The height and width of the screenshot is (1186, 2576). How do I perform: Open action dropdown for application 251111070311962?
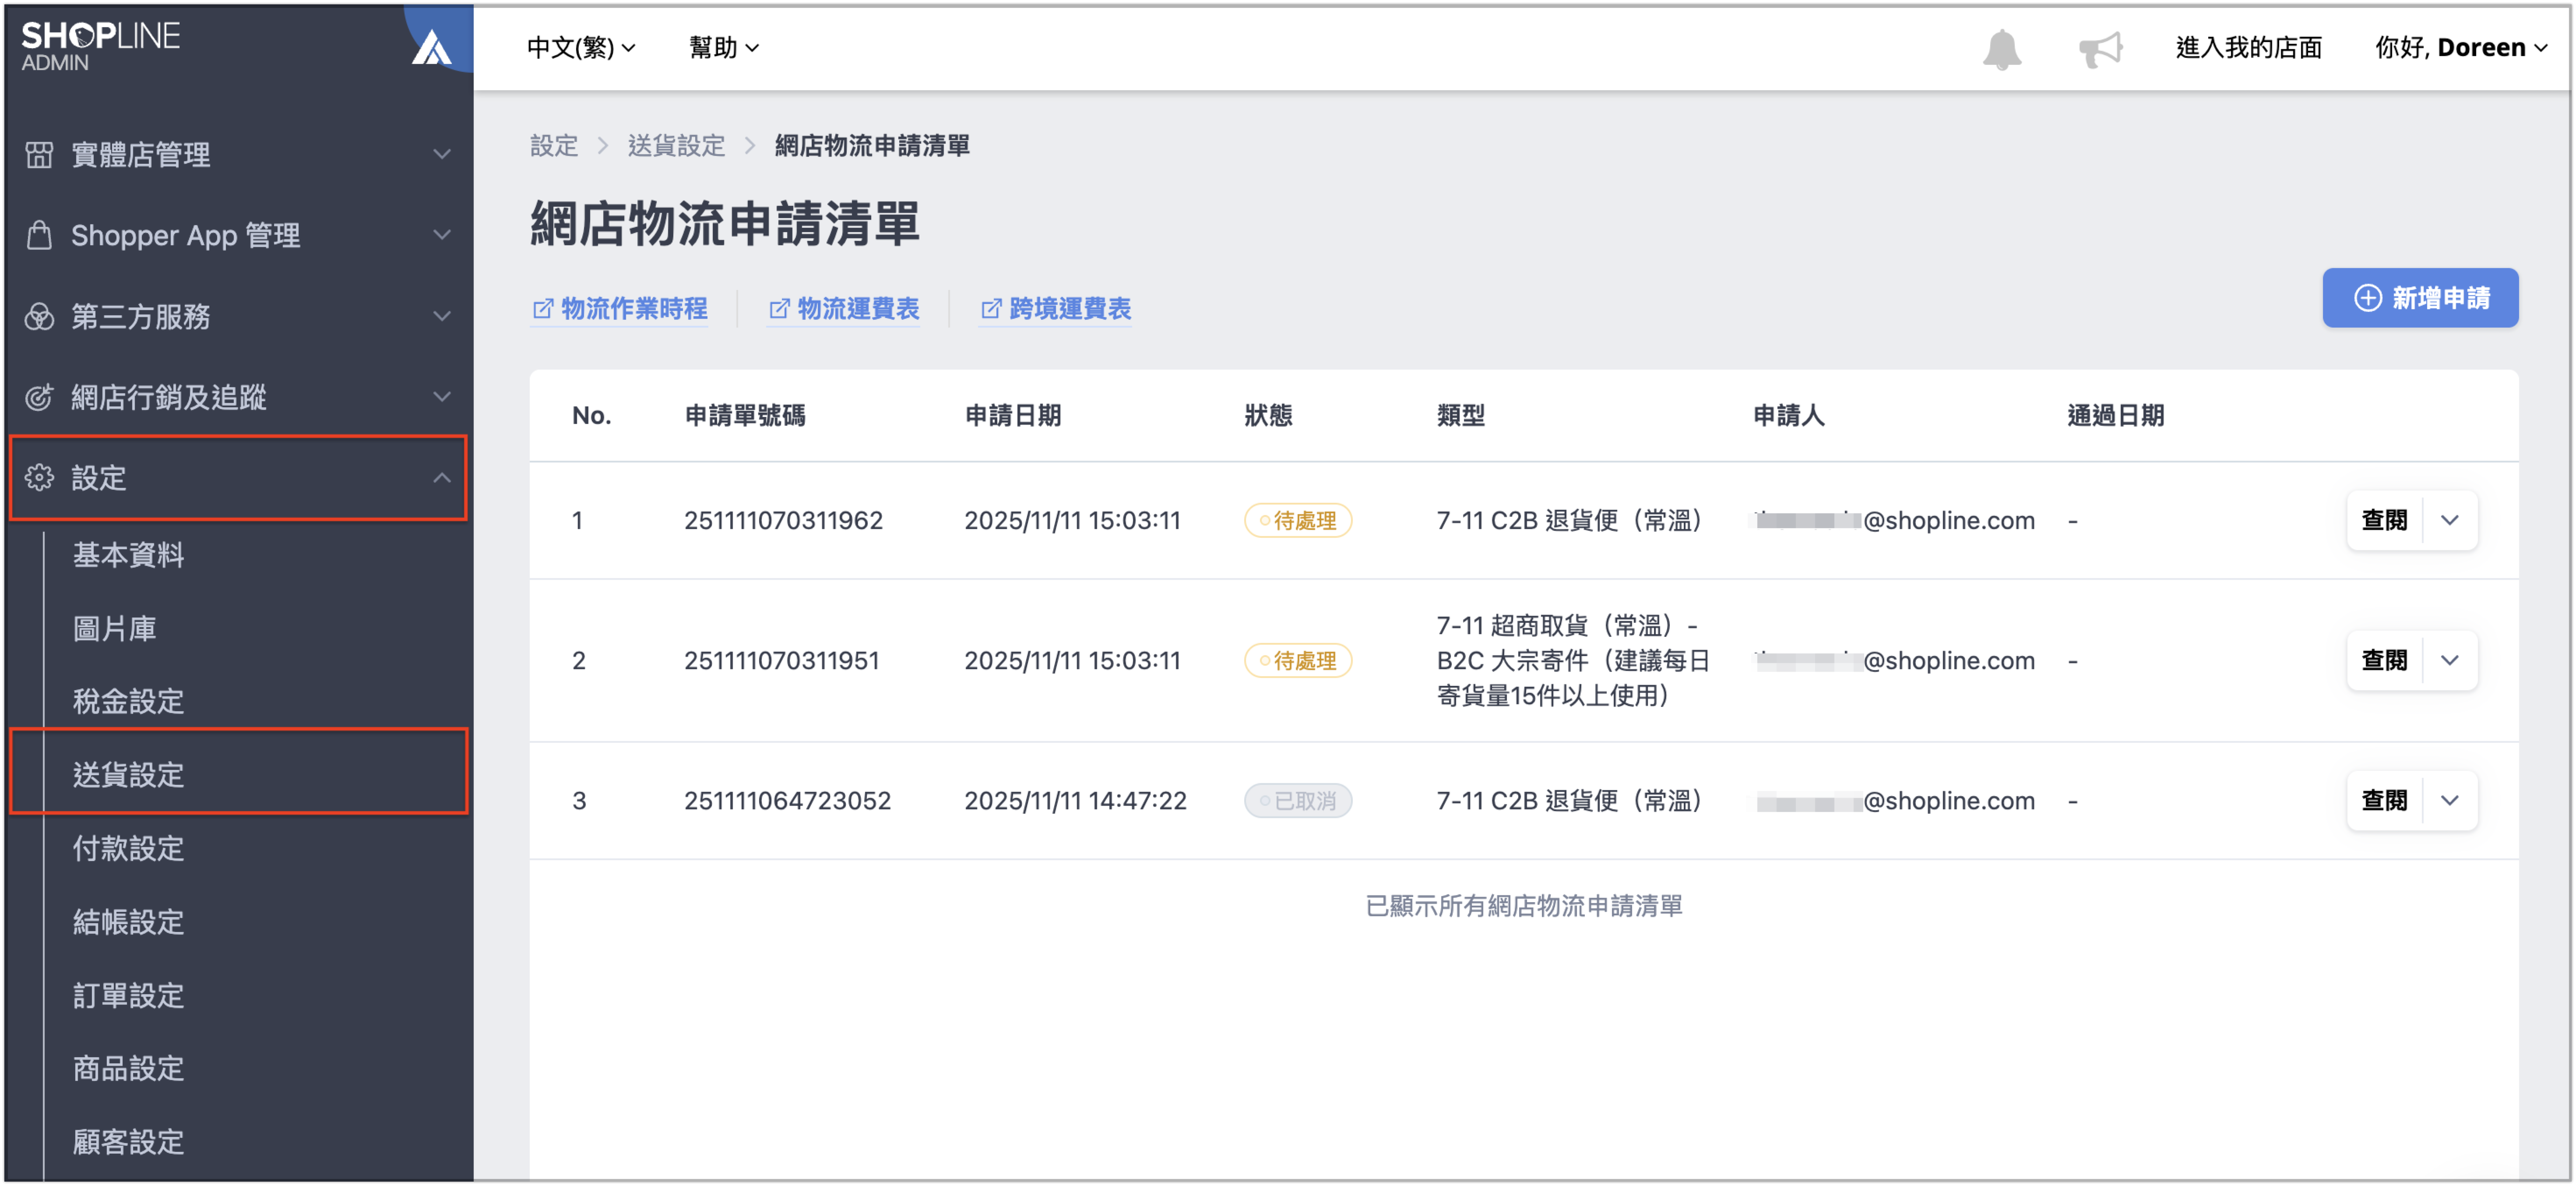click(2449, 520)
